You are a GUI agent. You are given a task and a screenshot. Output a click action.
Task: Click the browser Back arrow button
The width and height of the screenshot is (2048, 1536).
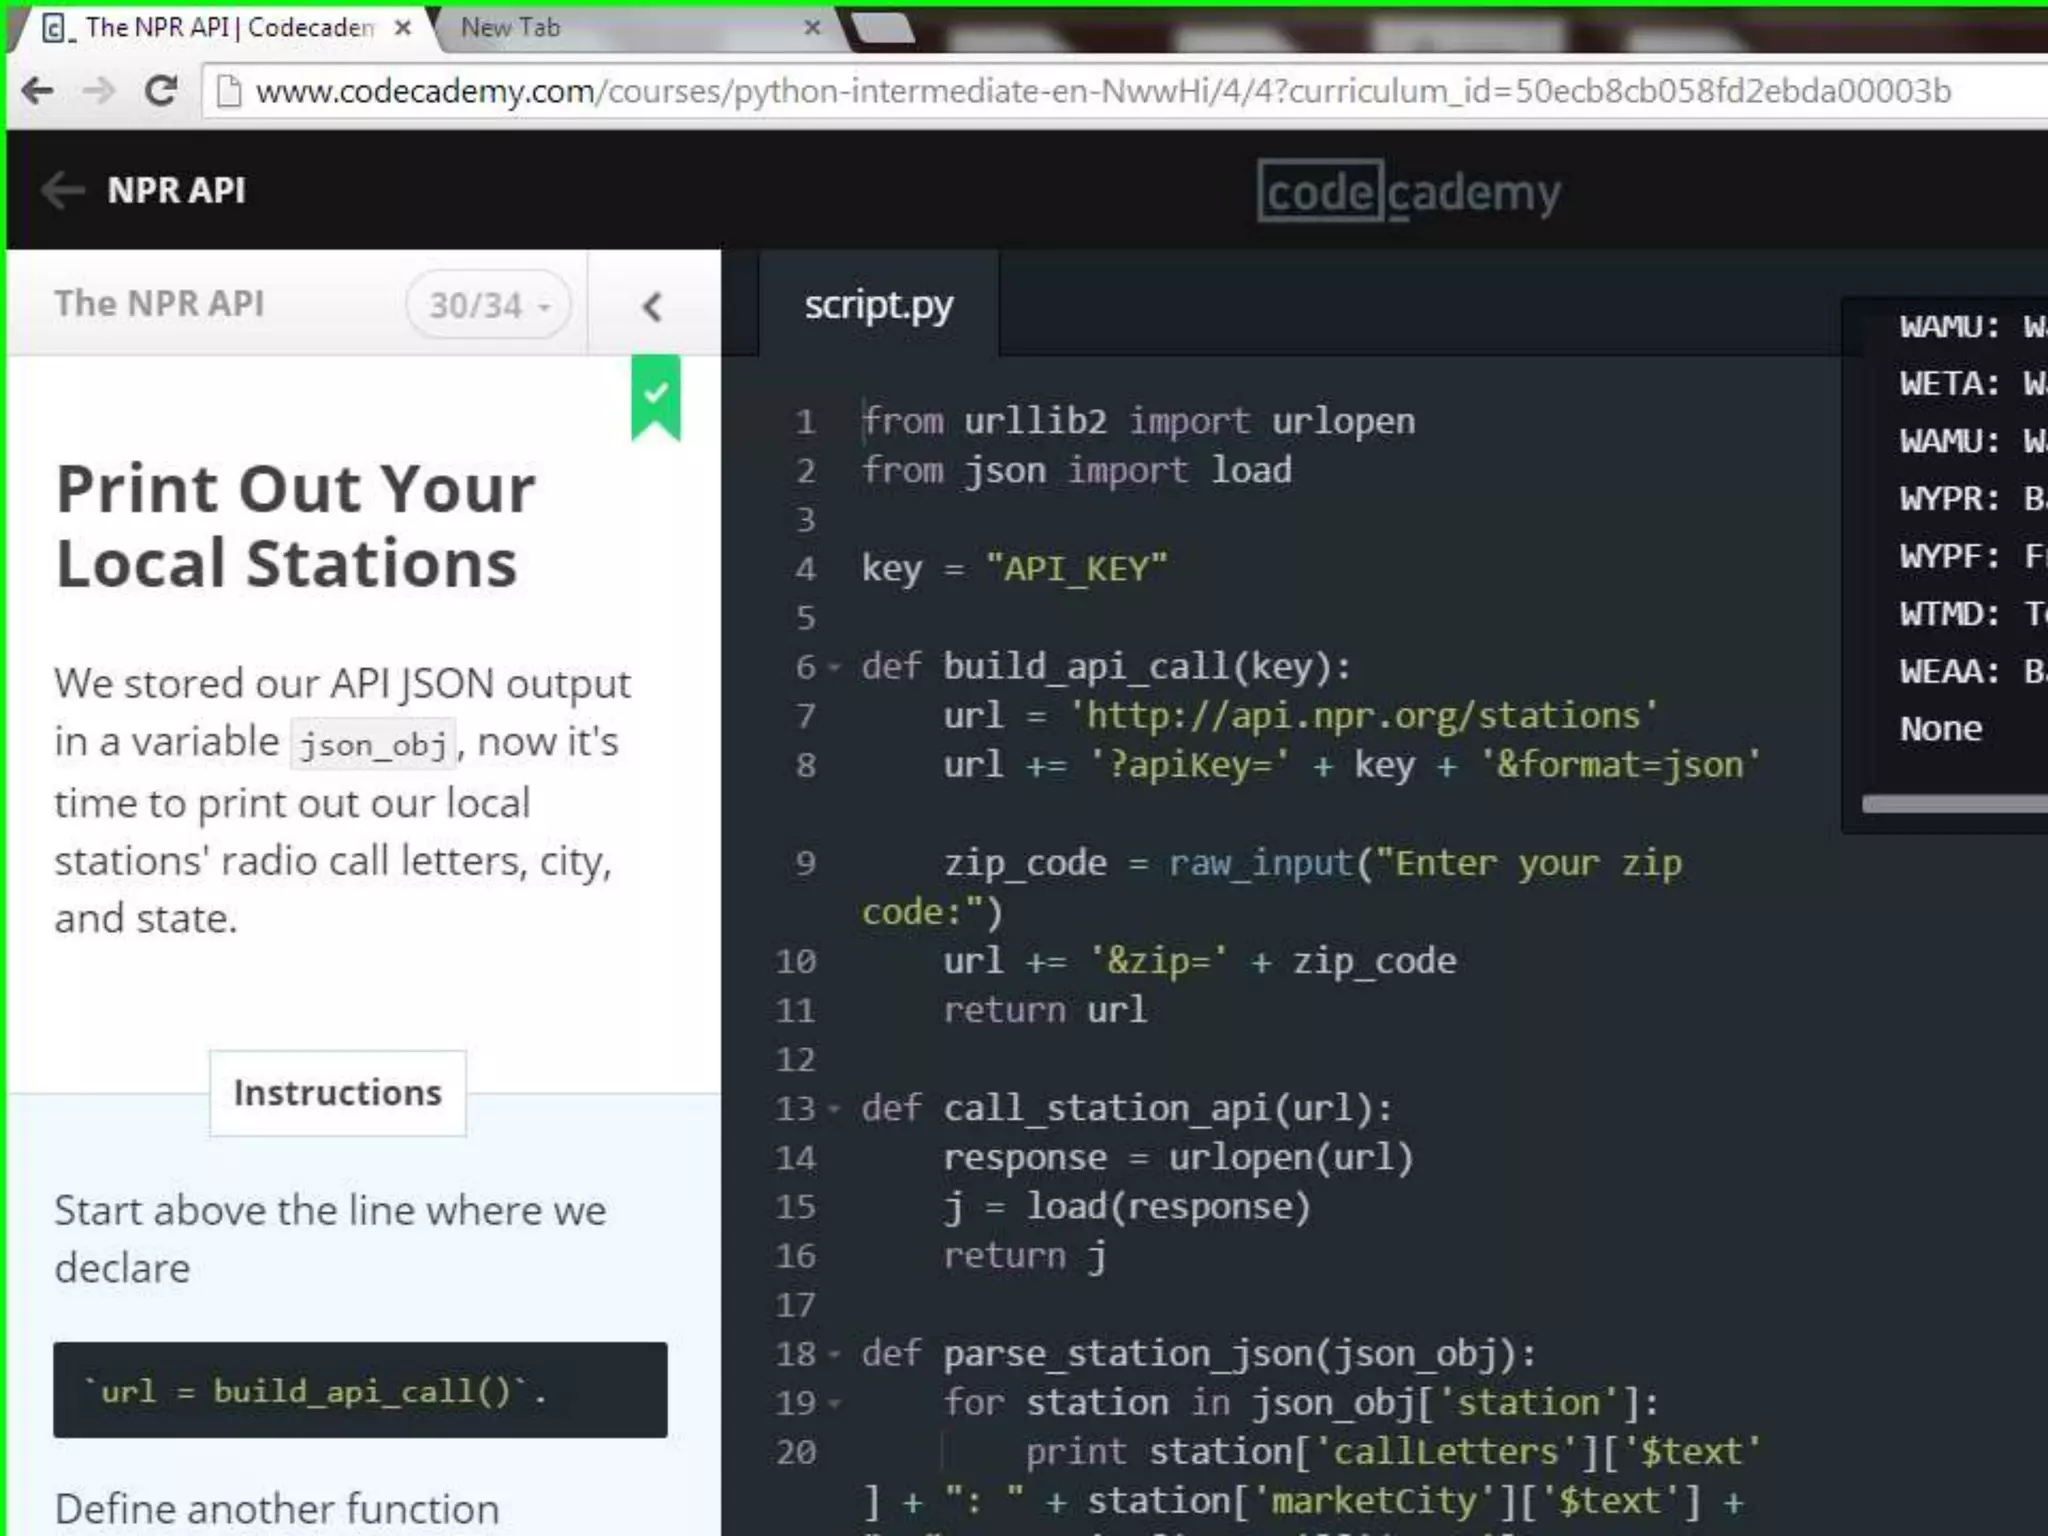pyautogui.click(x=38, y=91)
